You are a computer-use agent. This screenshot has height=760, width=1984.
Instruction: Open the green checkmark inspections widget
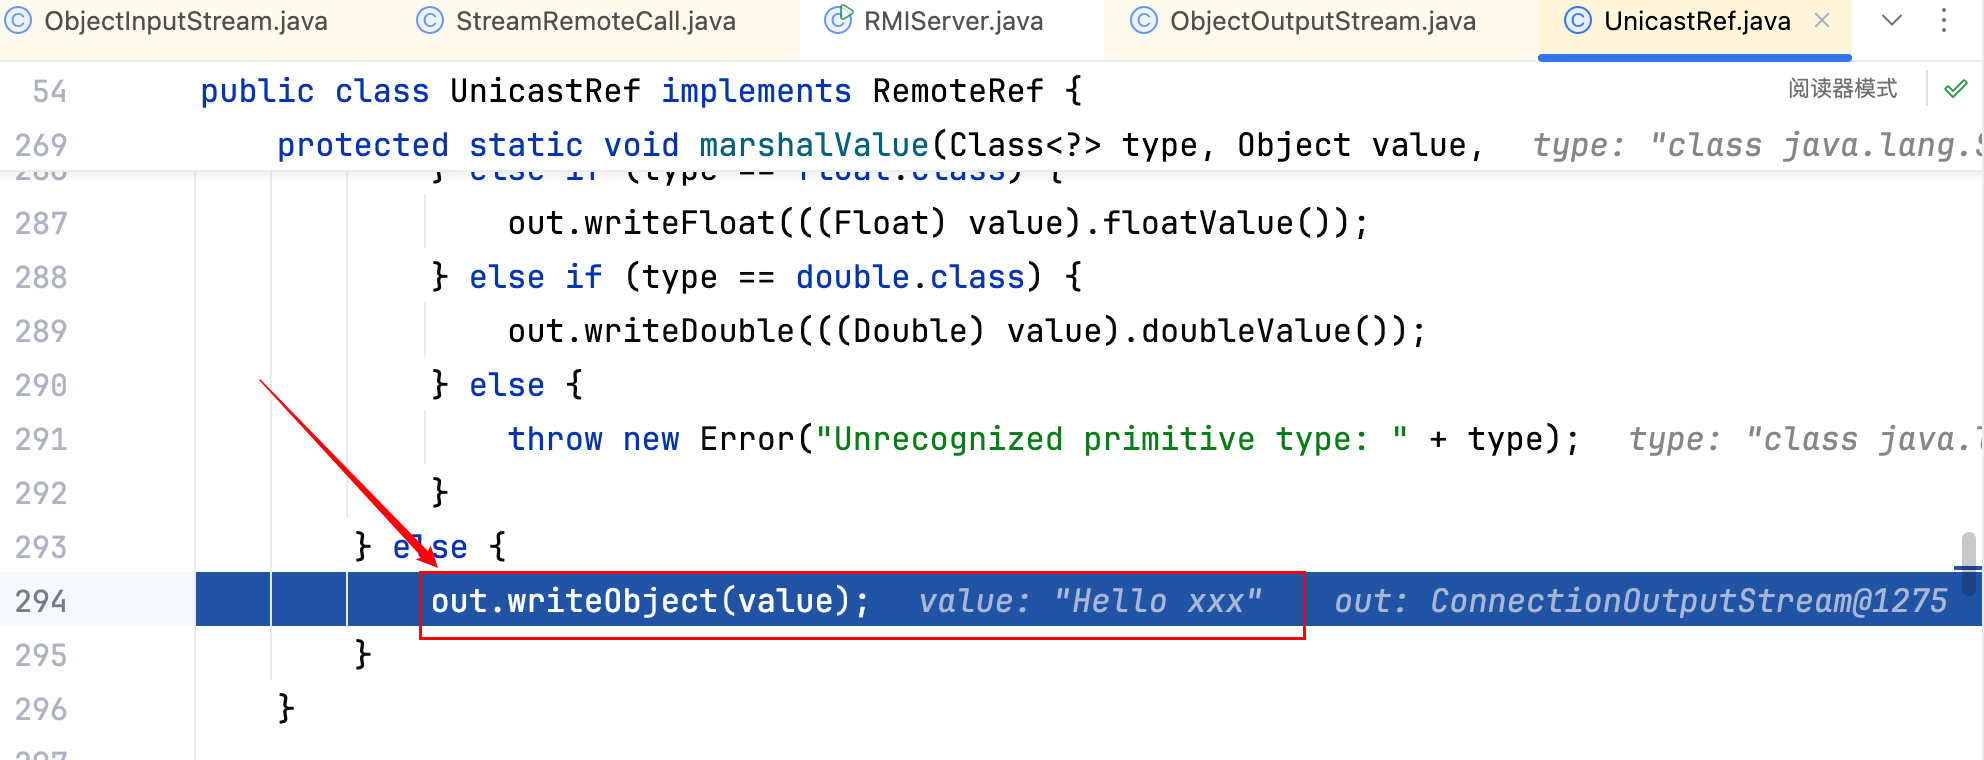(x=1956, y=90)
